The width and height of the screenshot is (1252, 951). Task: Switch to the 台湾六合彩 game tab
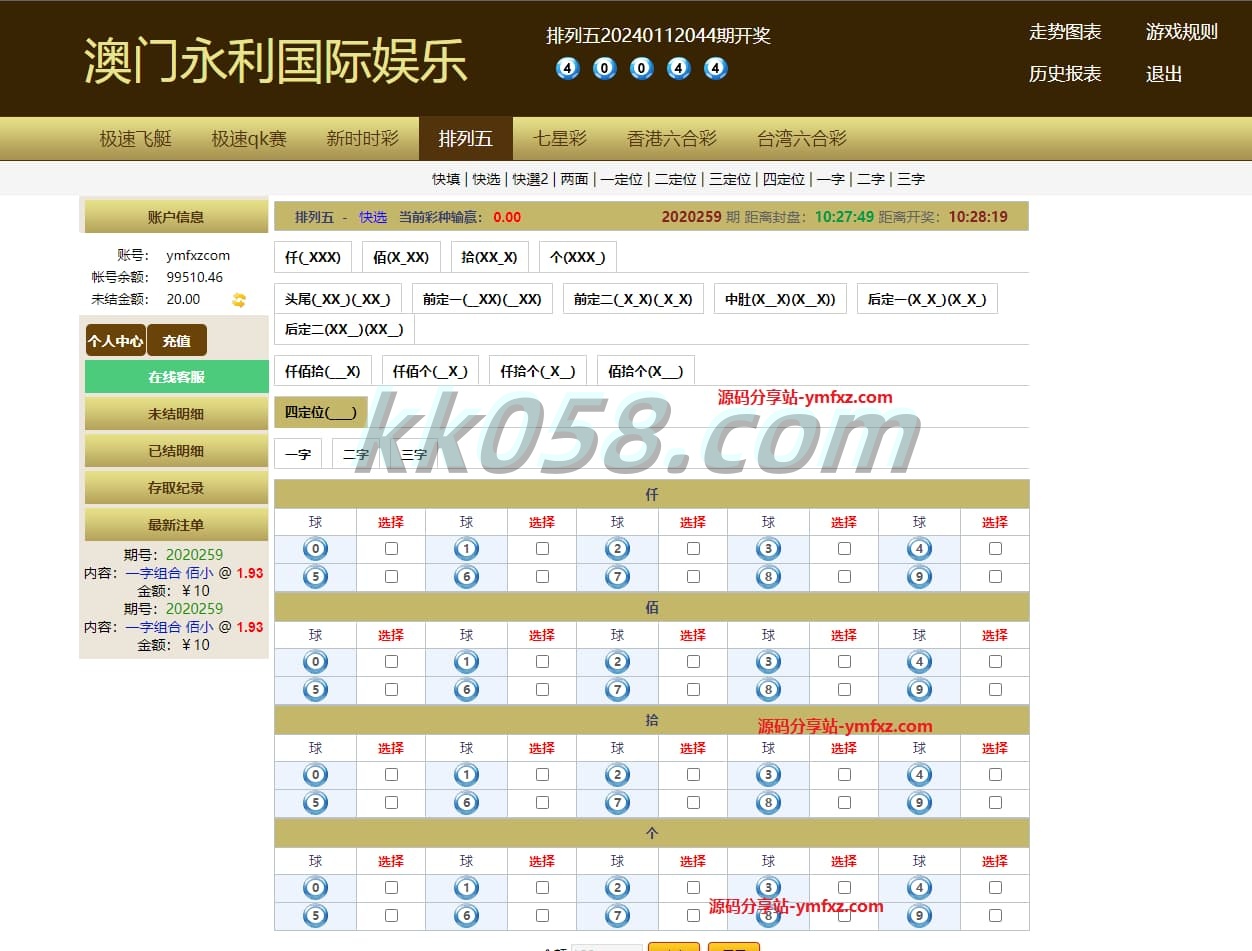click(802, 139)
